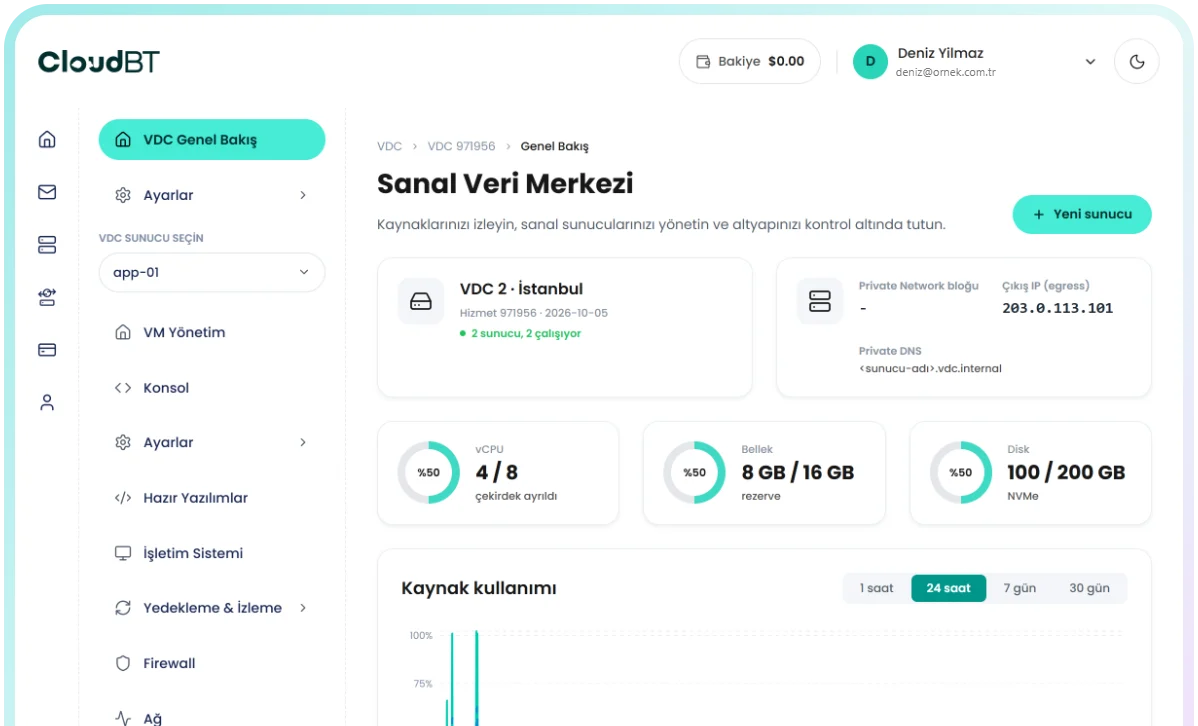Switch chart range to 7 gün

pyautogui.click(x=1019, y=588)
